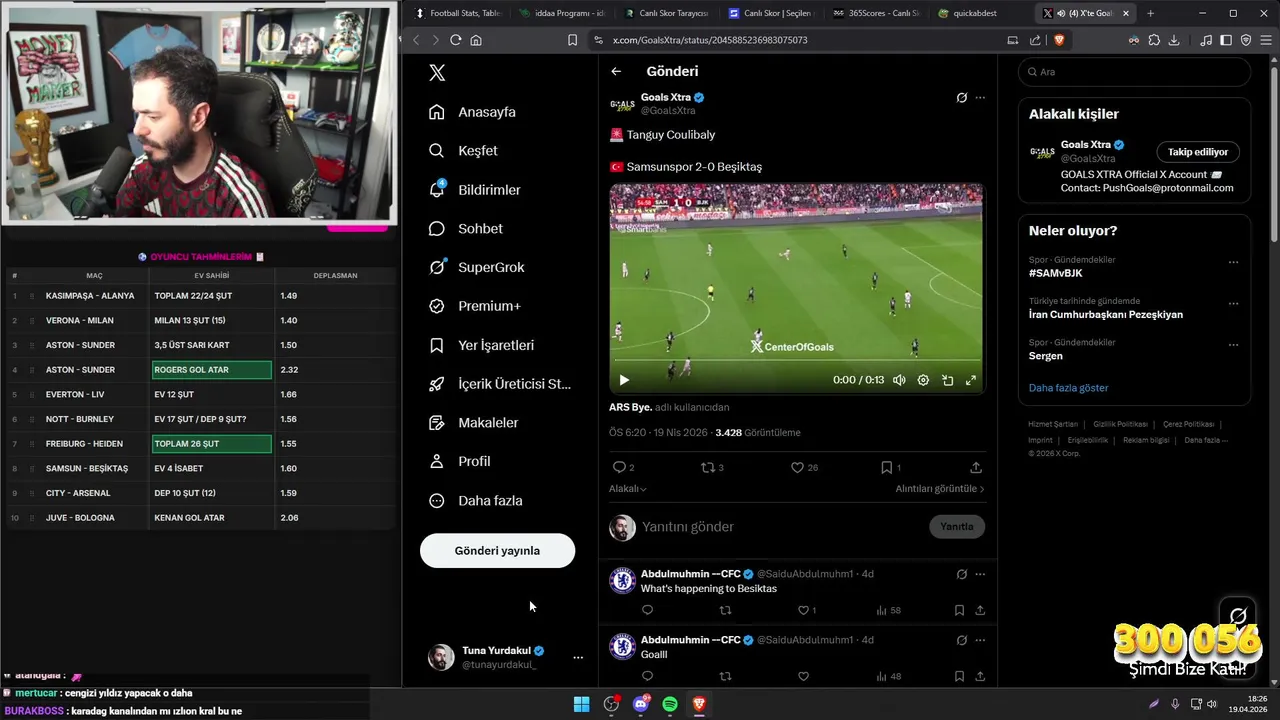
Task: Seek on the video progress bar
Action: [x=796, y=361]
